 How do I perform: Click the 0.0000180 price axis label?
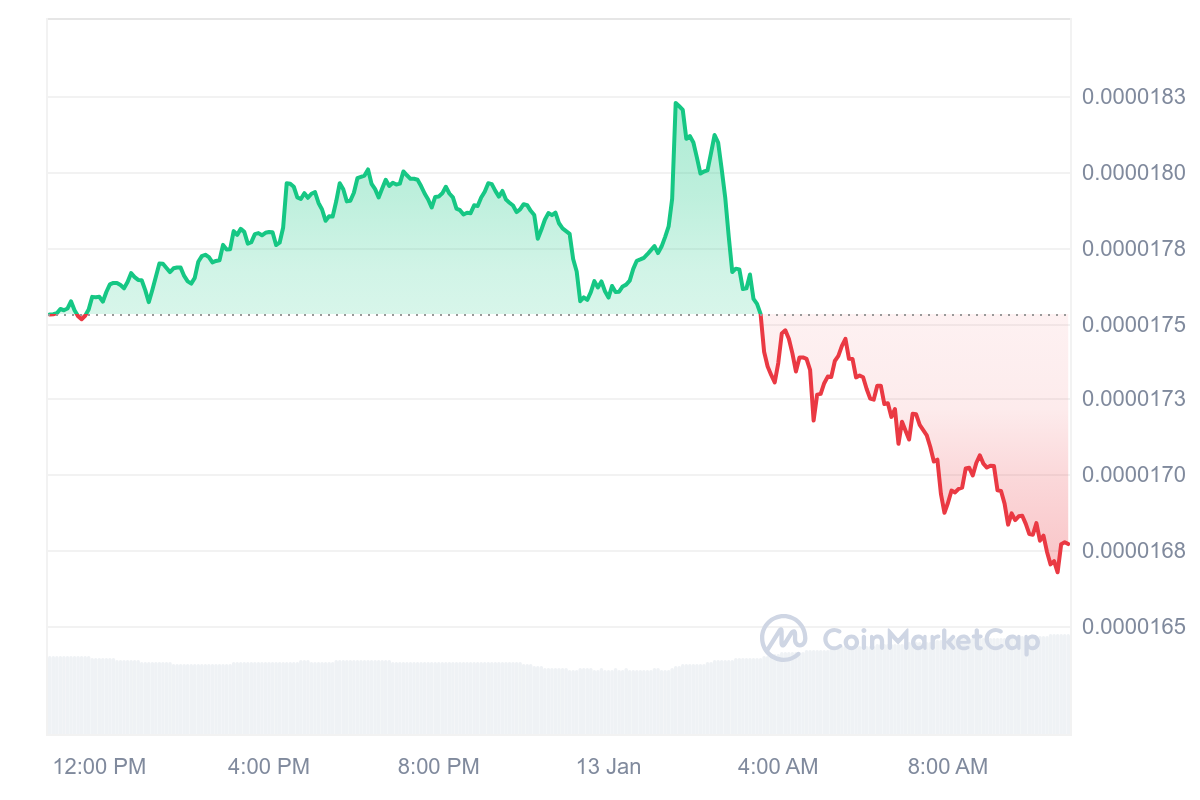(x=1133, y=173)
